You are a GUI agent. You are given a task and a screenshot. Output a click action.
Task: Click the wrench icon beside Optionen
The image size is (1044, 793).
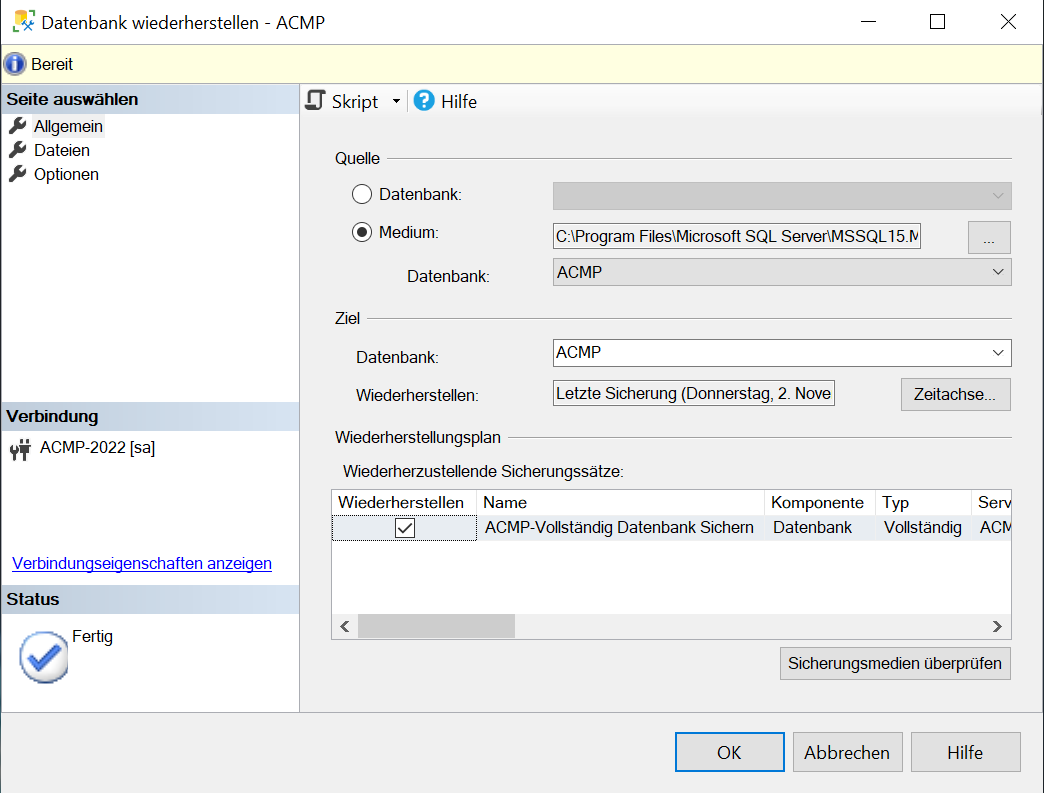pyautogui.click(x=18, y=174)
